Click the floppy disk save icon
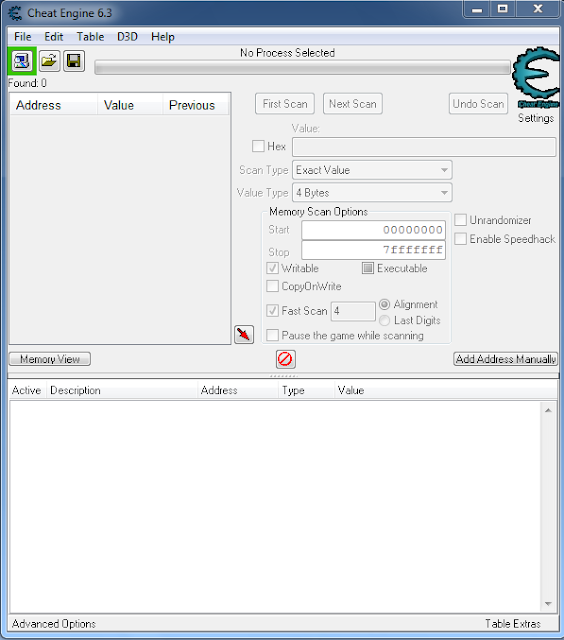The width and height of the screenshot is (564, 640). click(74, 61)
